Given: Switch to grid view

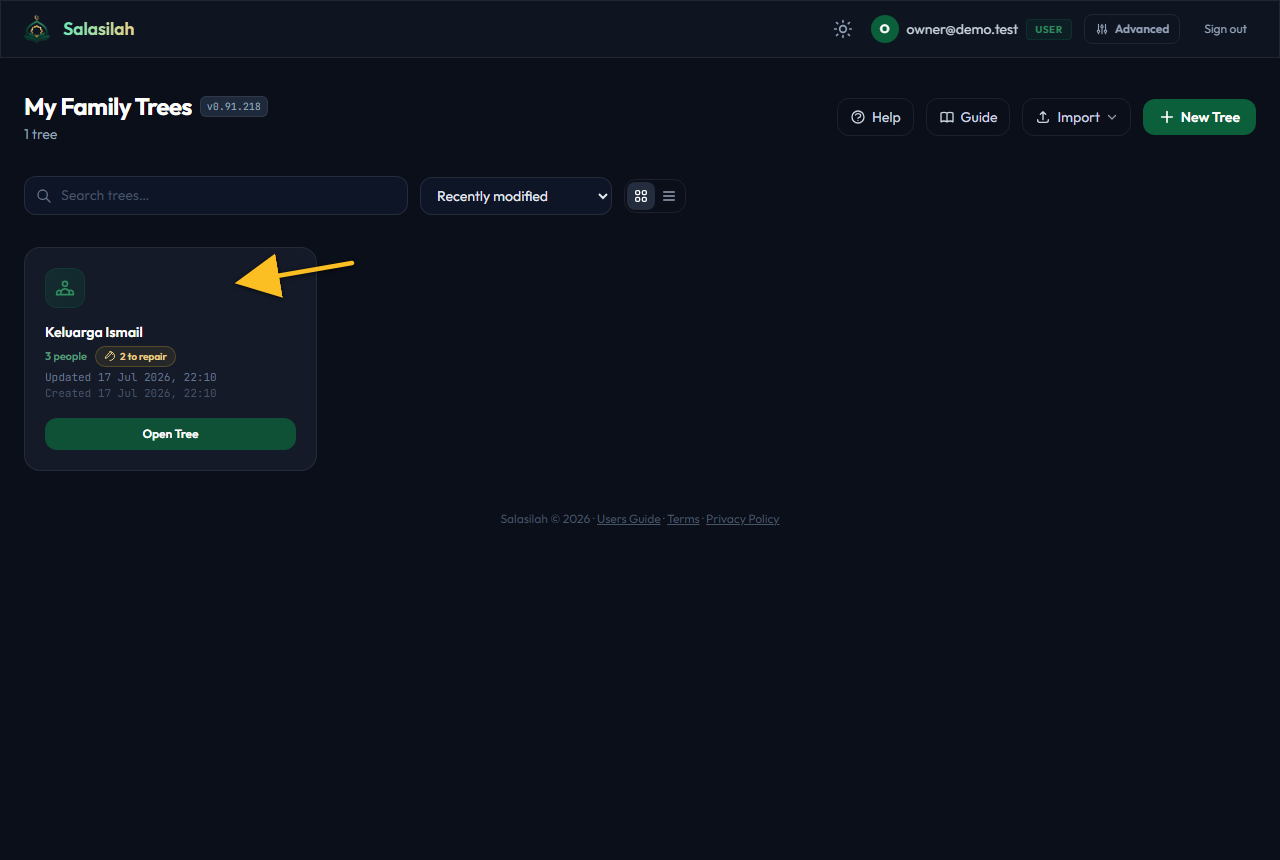Looking at the screenshot, I should click(641, 196).
